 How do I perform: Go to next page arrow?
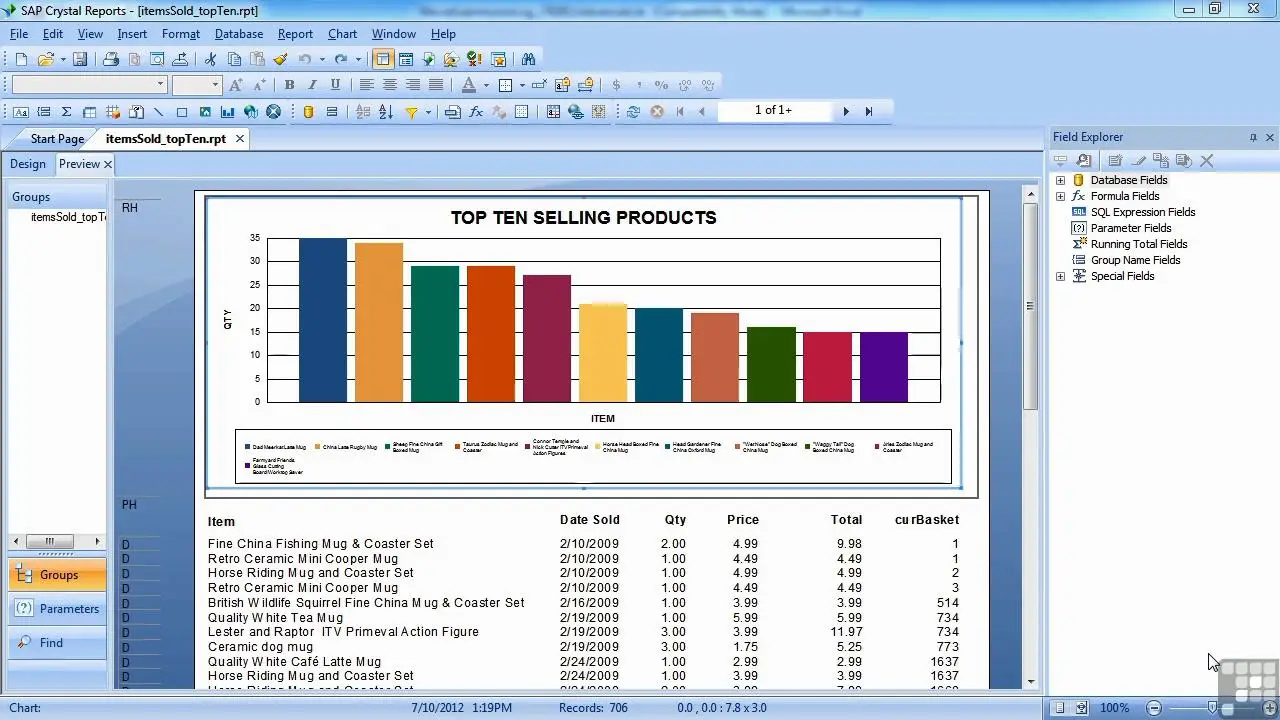pos(846,112)
